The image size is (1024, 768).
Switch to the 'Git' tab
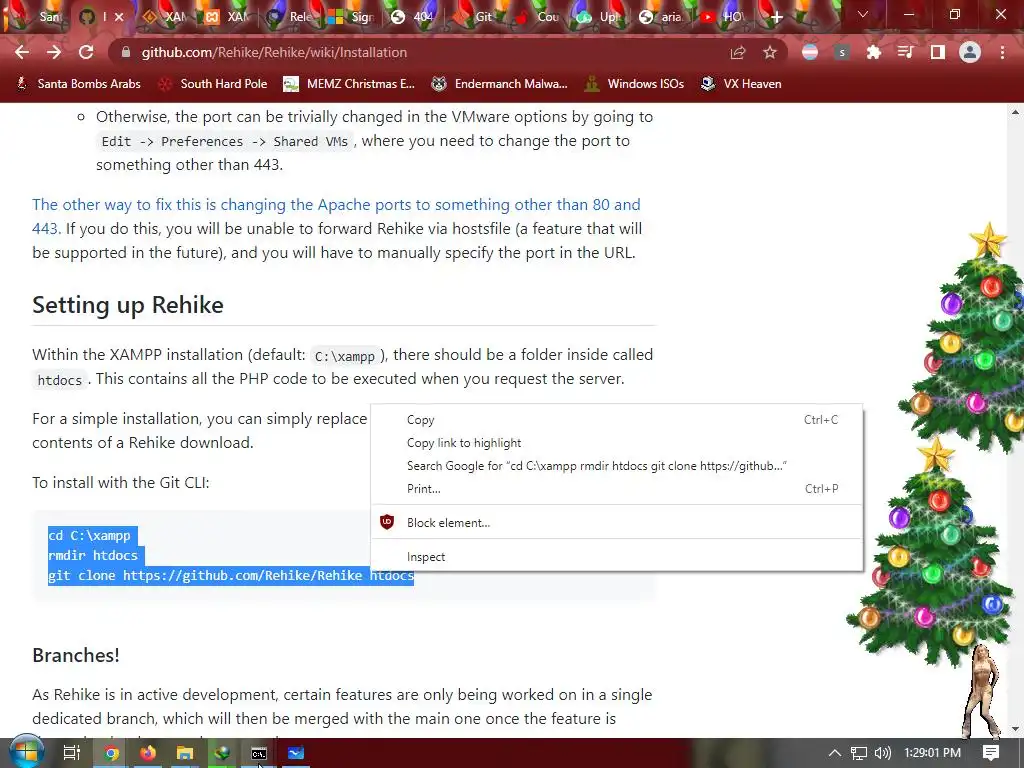point(475,17)
